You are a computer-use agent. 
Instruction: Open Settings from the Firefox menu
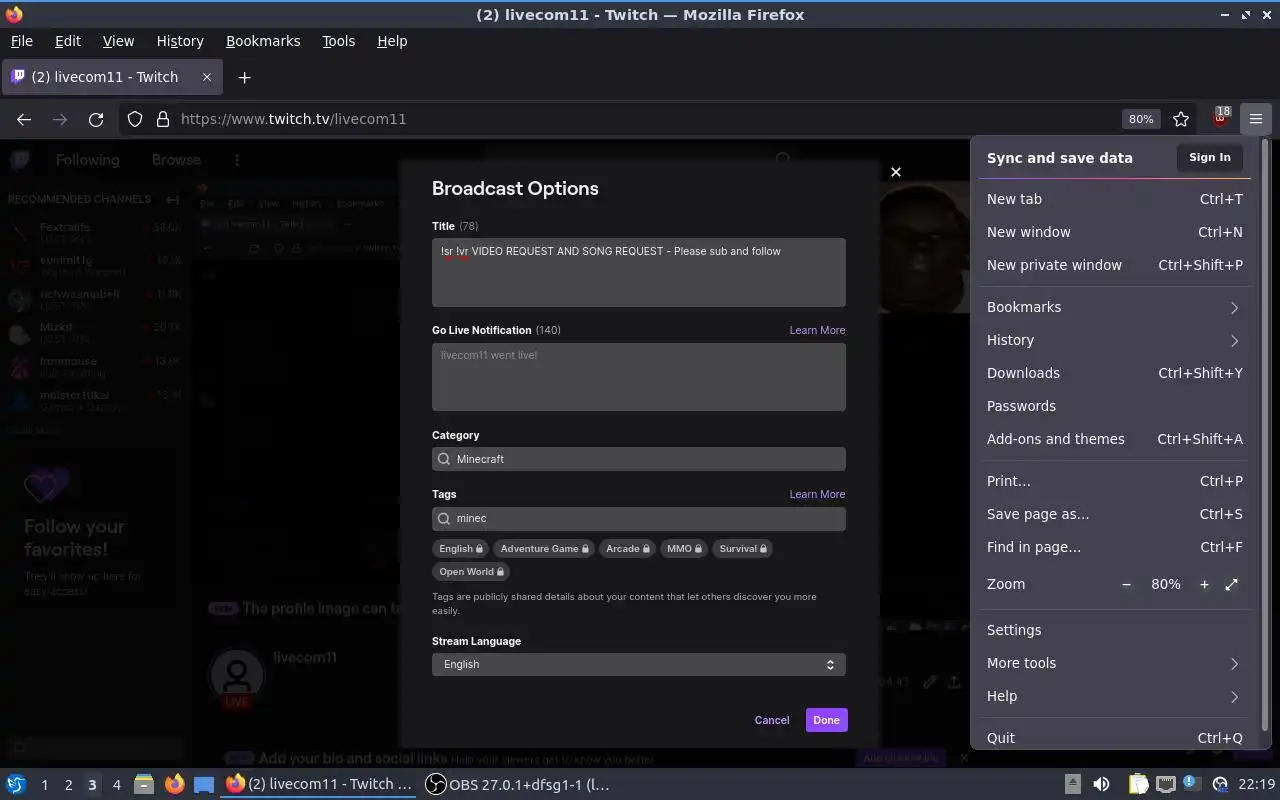pos(1116,630)
